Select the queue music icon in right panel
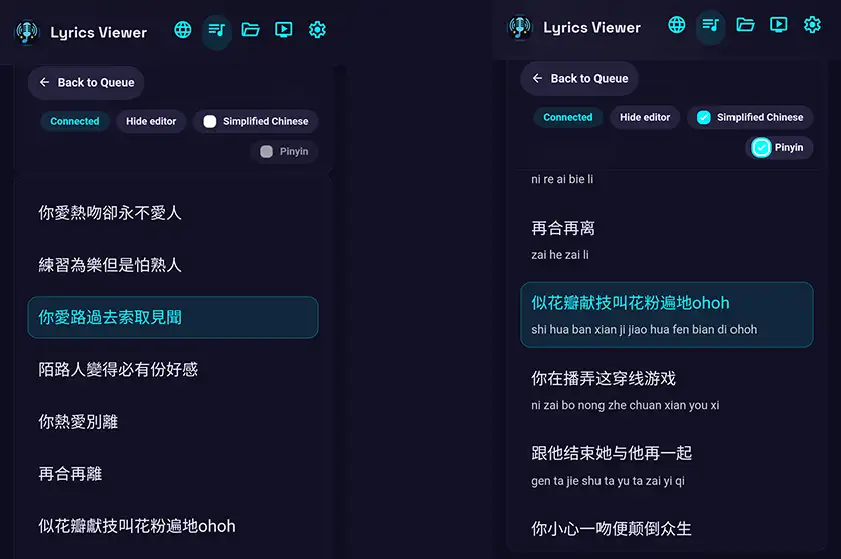Viewport: 841px width, 559px height. click(711, 25)
